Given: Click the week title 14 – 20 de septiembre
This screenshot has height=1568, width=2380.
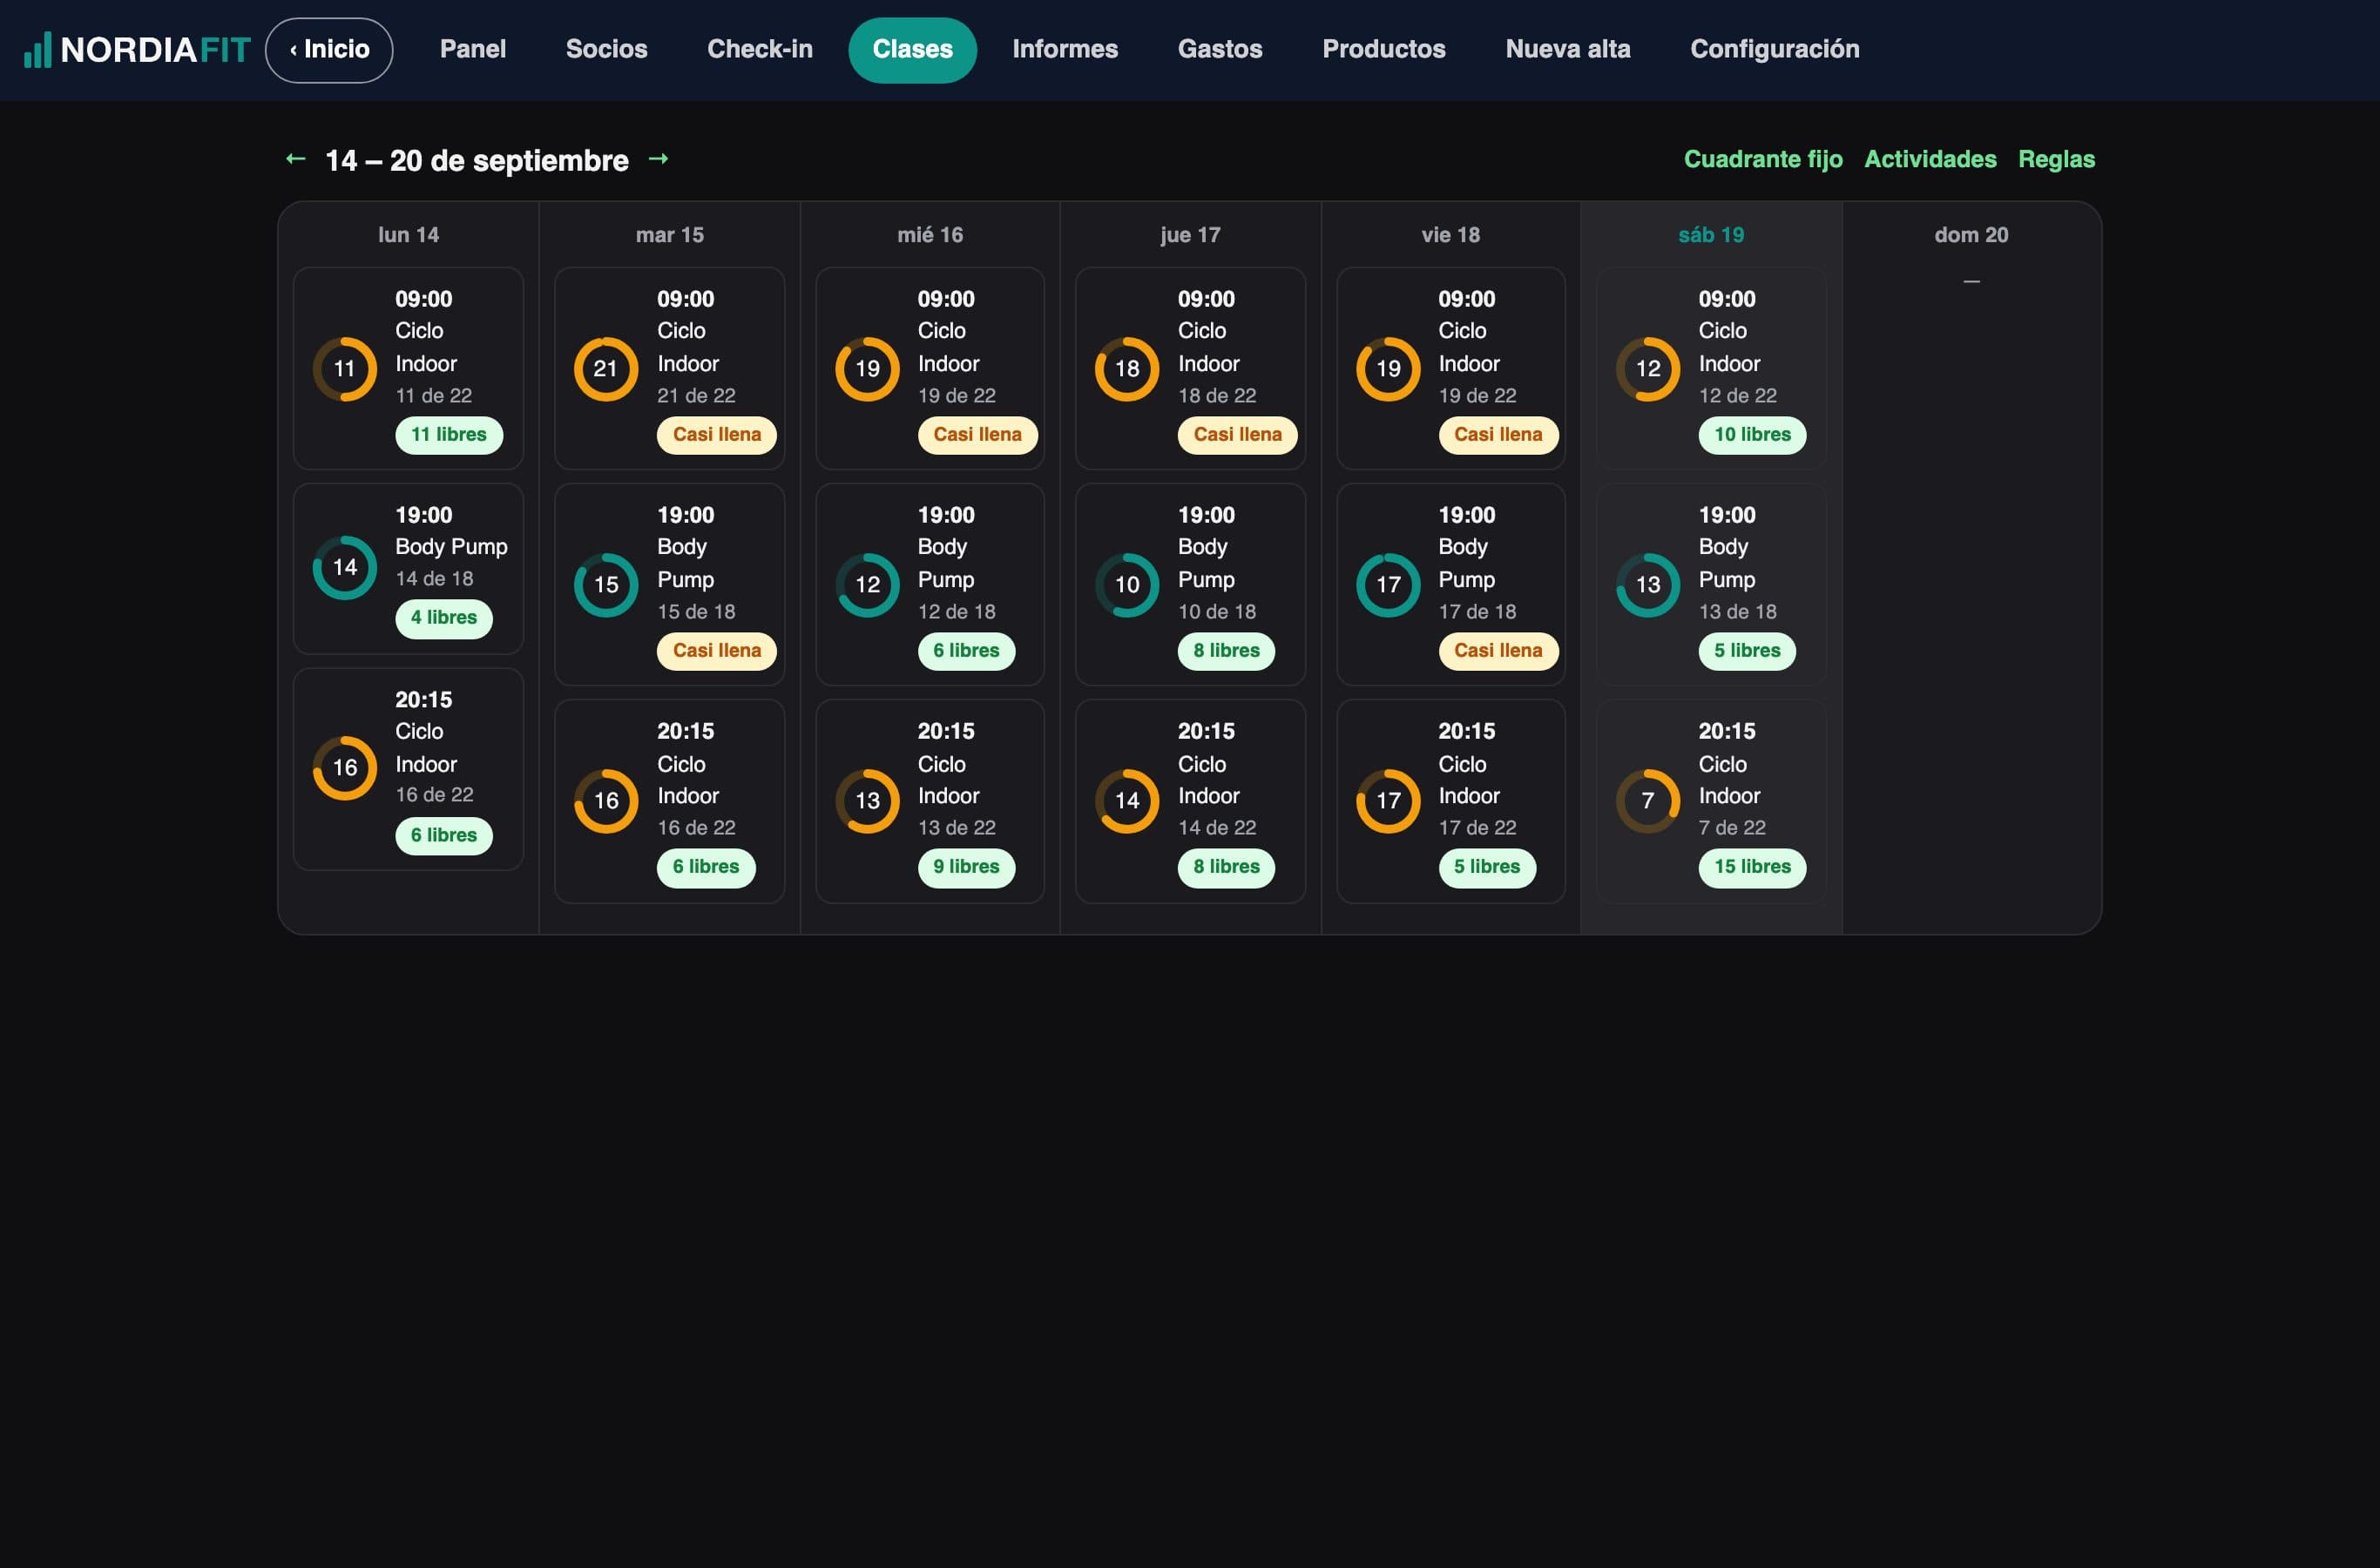Looking at the screenshot, I should tap(477, 160).
